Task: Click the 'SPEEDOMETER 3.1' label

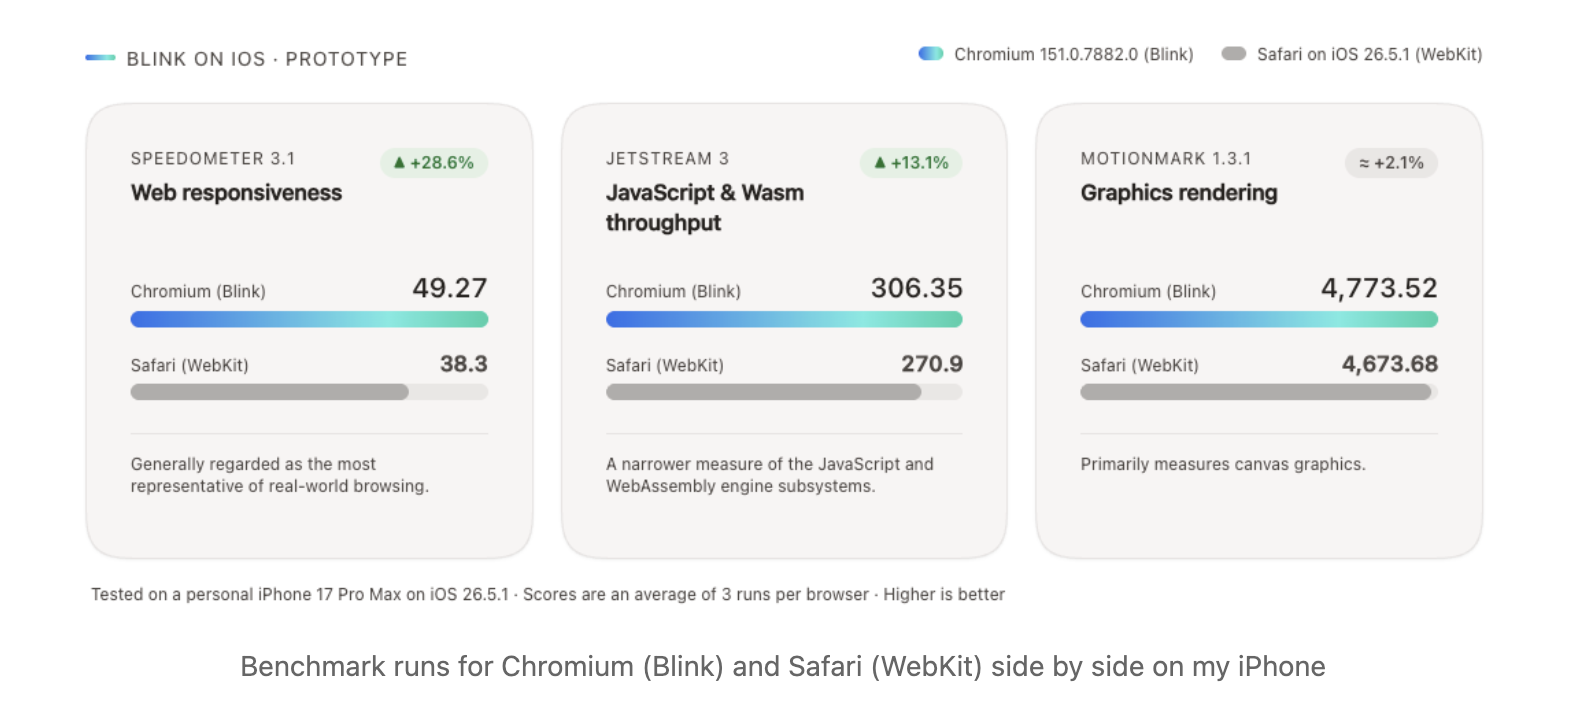Action: click(x=213, y=158)
